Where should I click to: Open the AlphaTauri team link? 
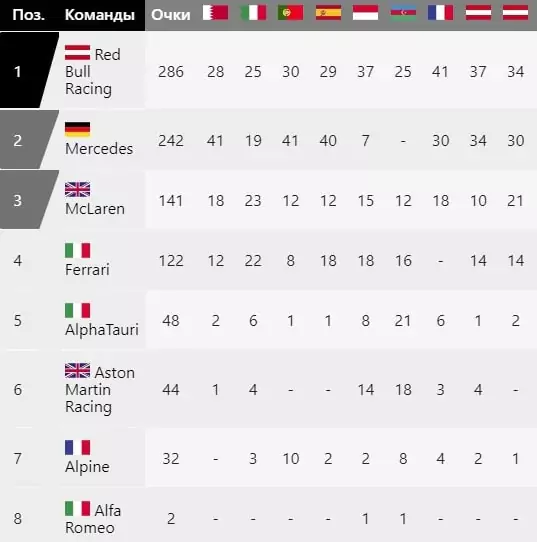point(102,330)
